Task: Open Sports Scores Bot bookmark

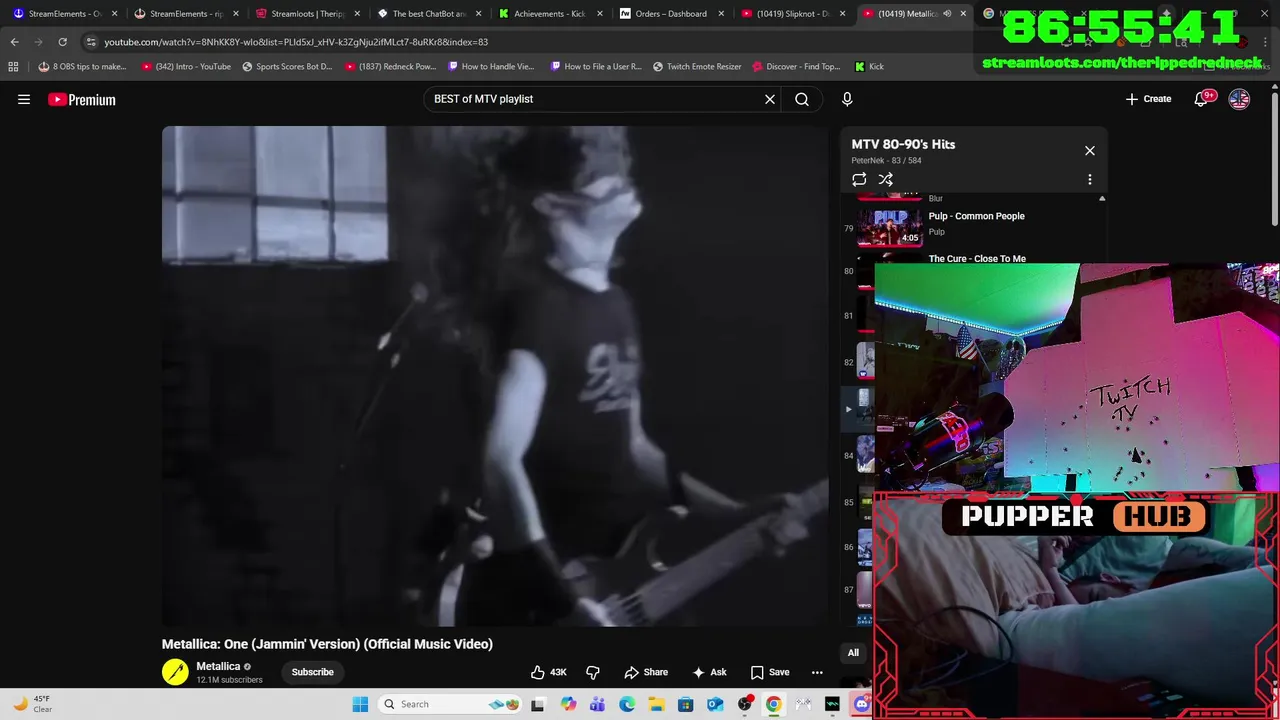Action: [x=287, y=66]
